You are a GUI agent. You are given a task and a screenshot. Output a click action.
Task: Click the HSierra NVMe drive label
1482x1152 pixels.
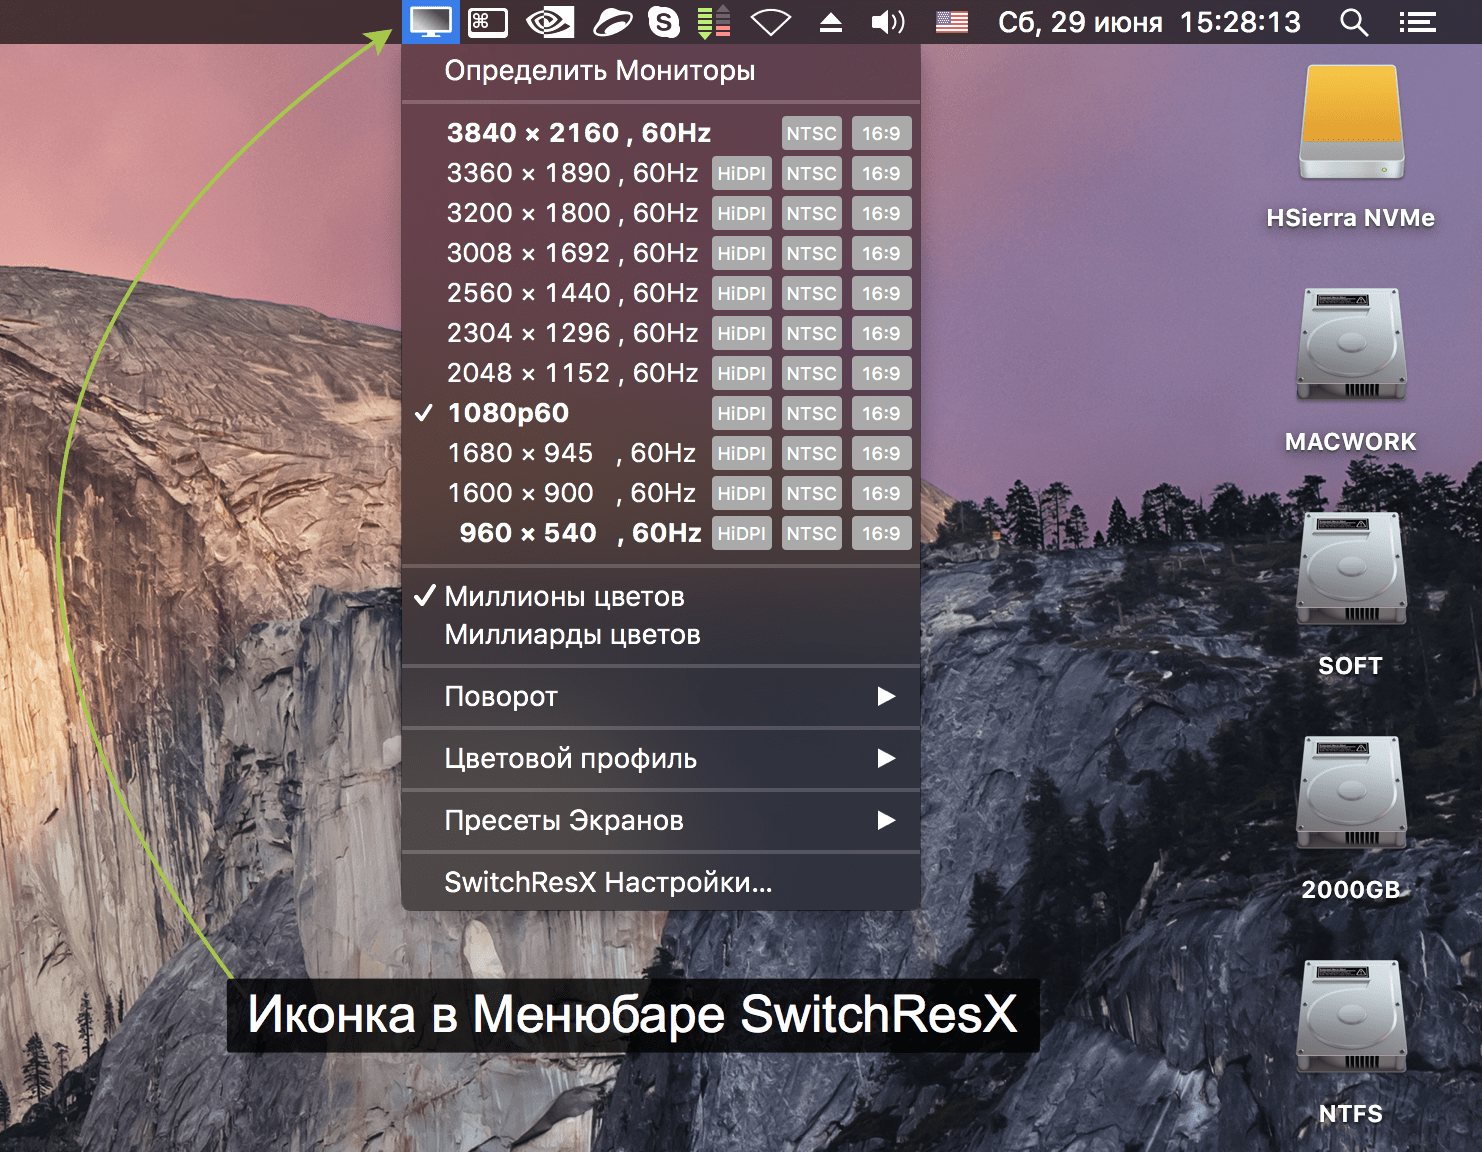point(1351,218)
